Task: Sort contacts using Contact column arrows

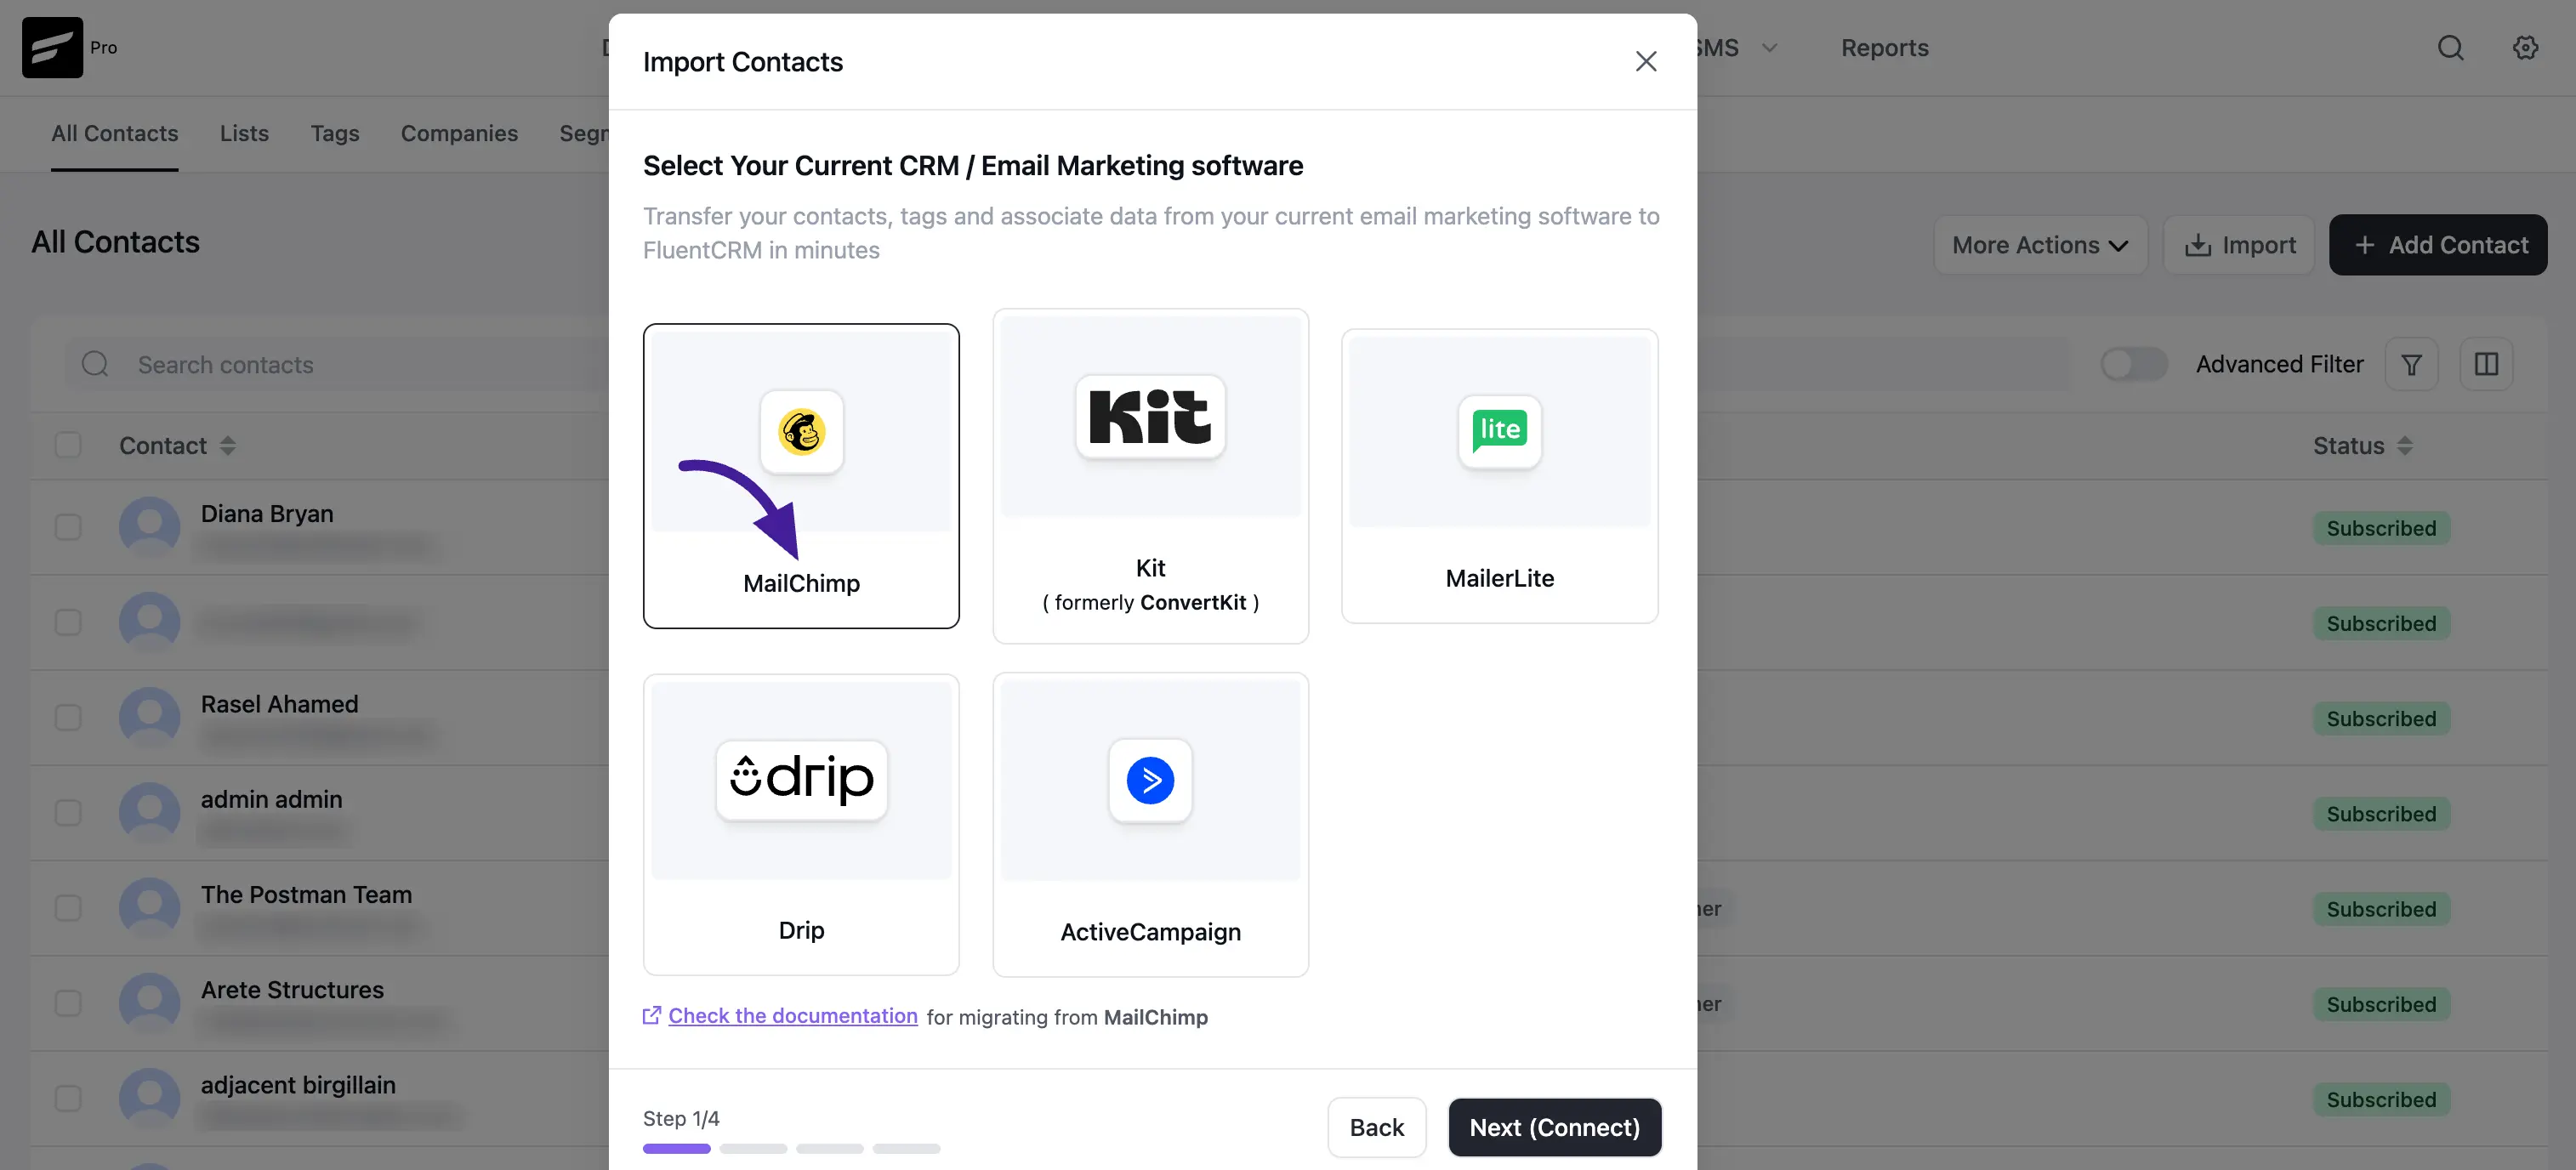Action: (228, 446)
